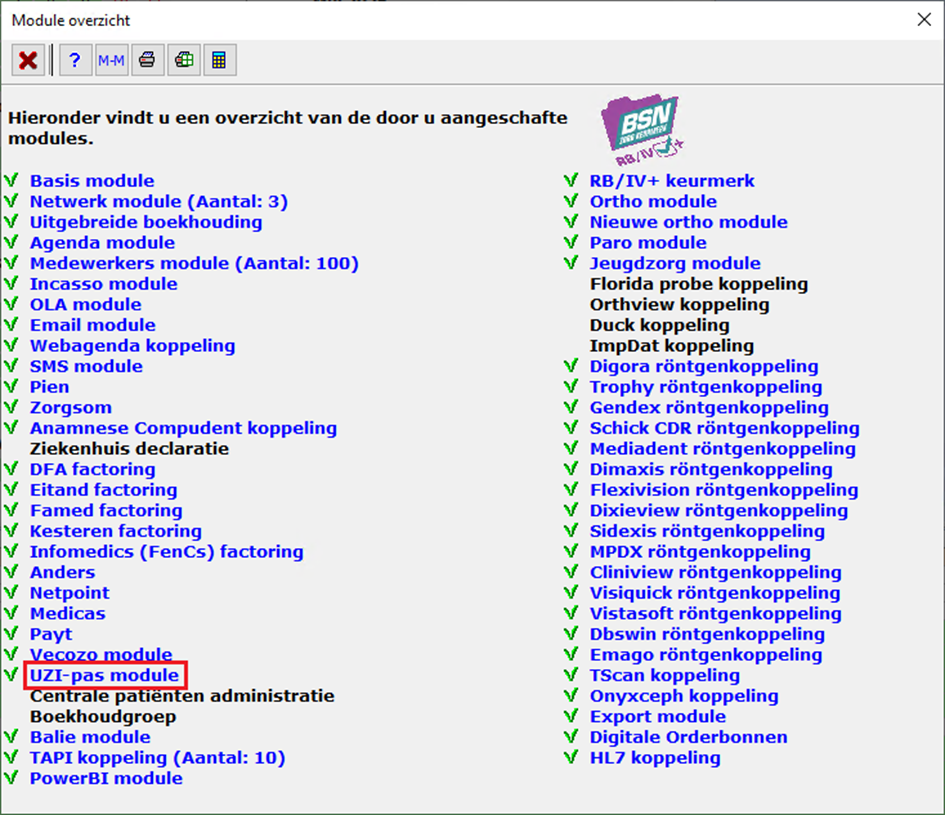Select Eitand factoring link

click(104, 489)
